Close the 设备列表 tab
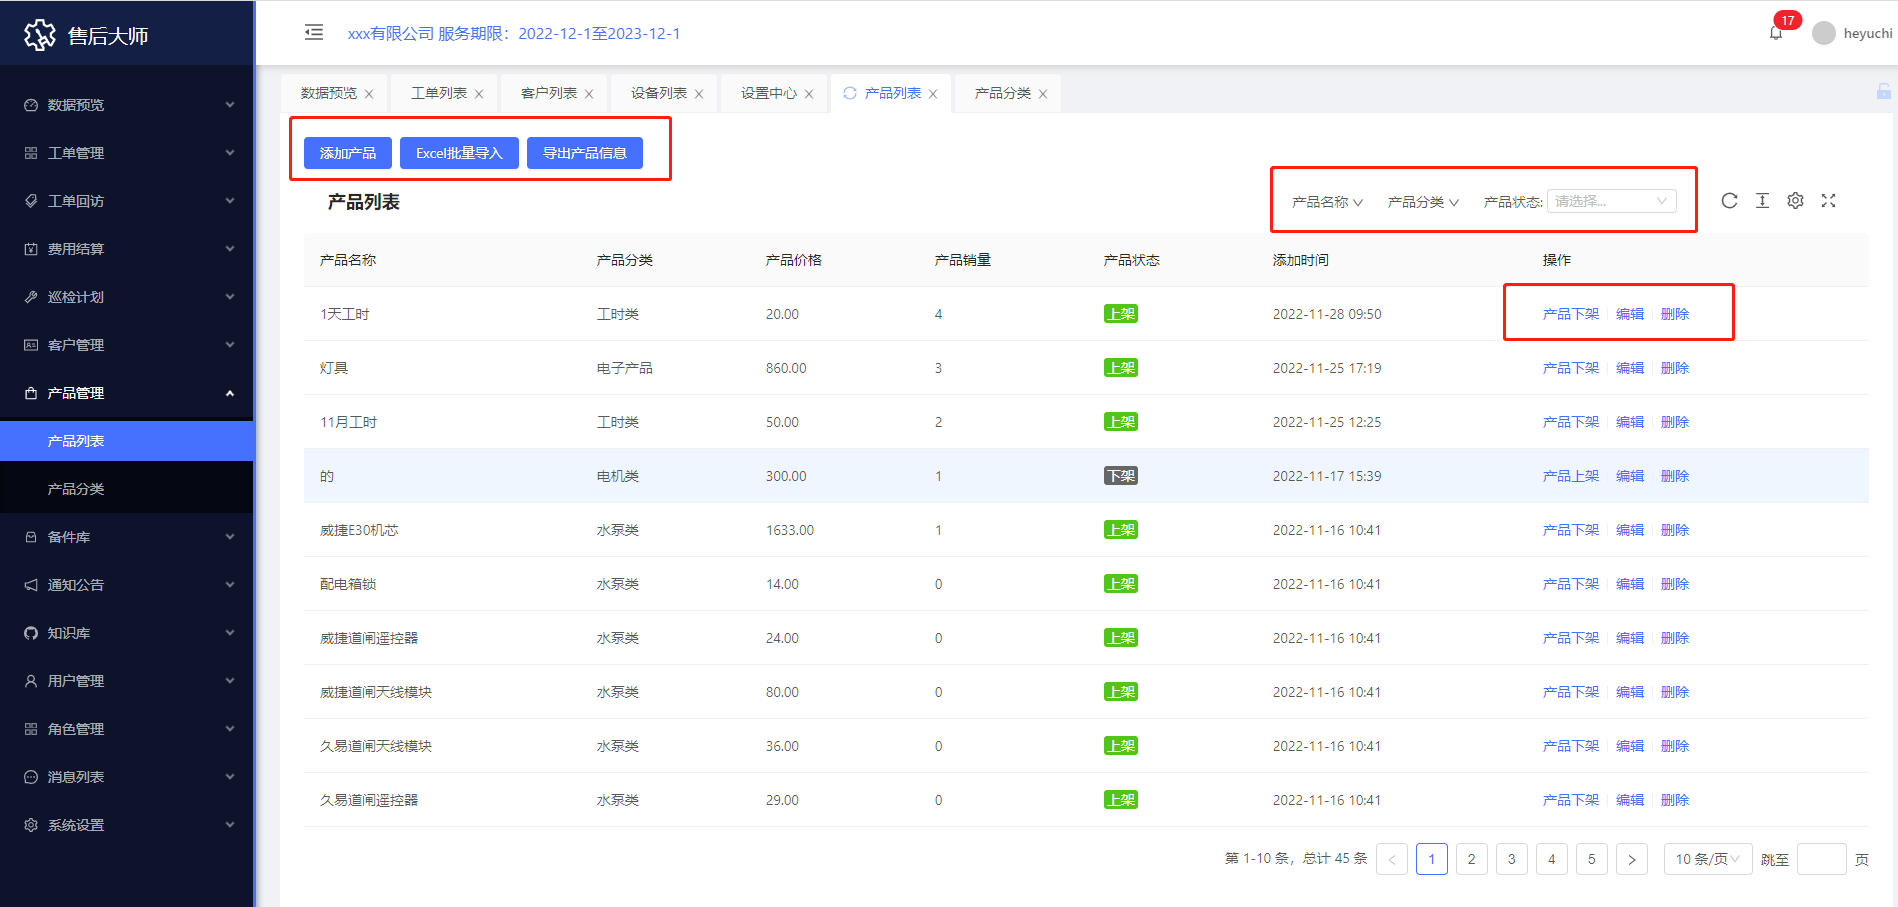This screenshot has height=907, width=1898. click(x=699, y=94)
